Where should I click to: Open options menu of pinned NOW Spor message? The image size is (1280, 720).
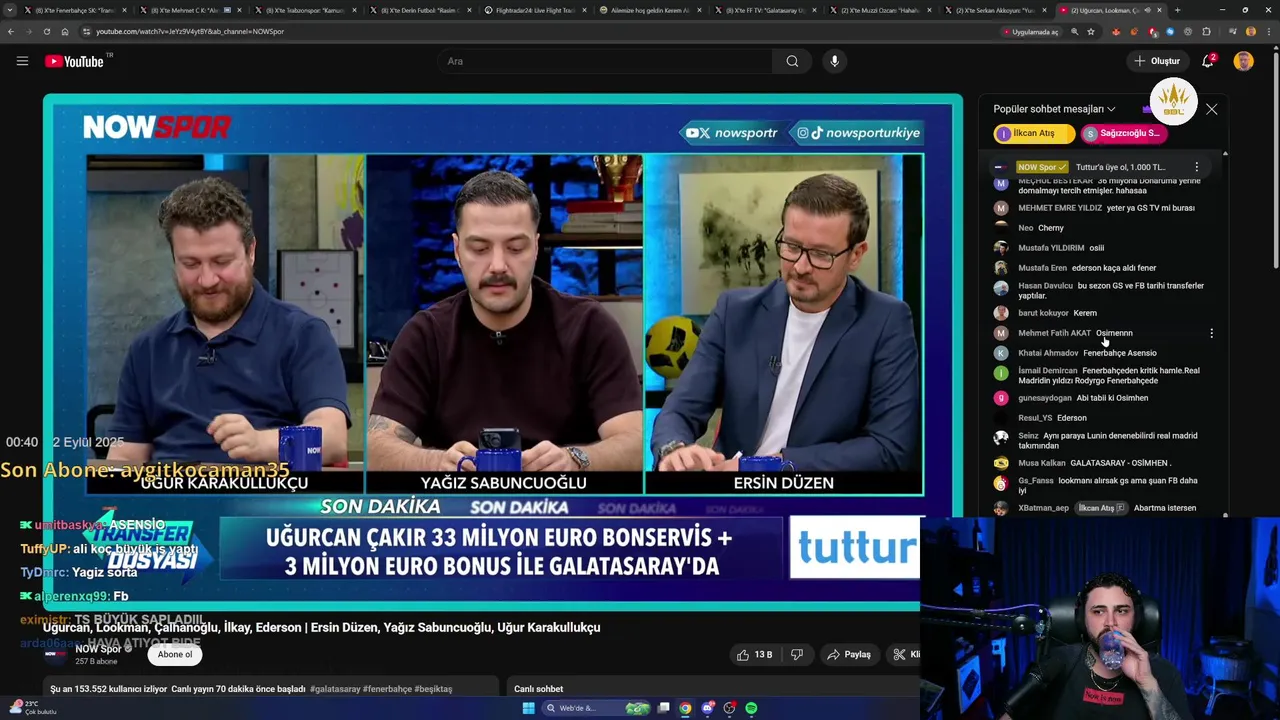[1196, 167]
